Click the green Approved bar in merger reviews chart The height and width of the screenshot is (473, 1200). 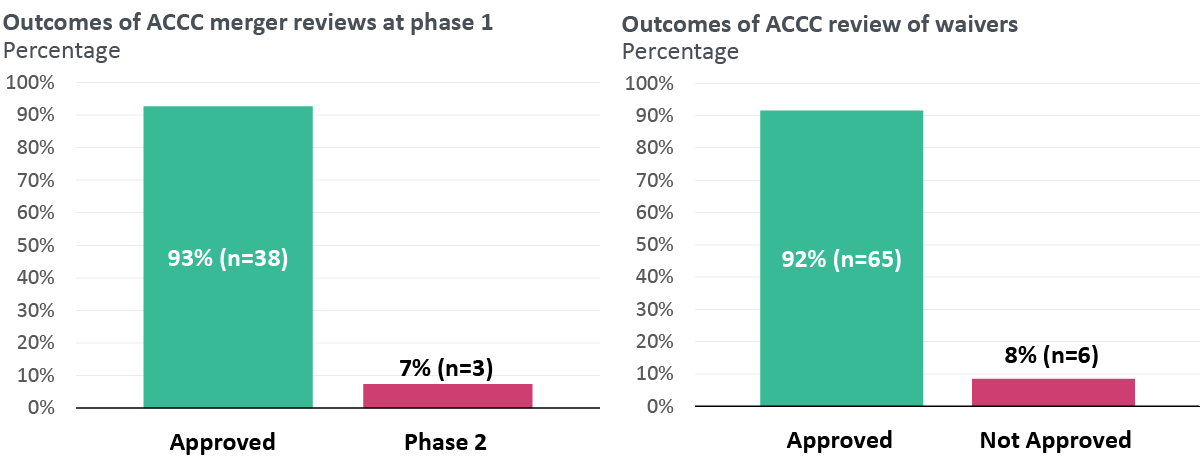coord(228,180)
